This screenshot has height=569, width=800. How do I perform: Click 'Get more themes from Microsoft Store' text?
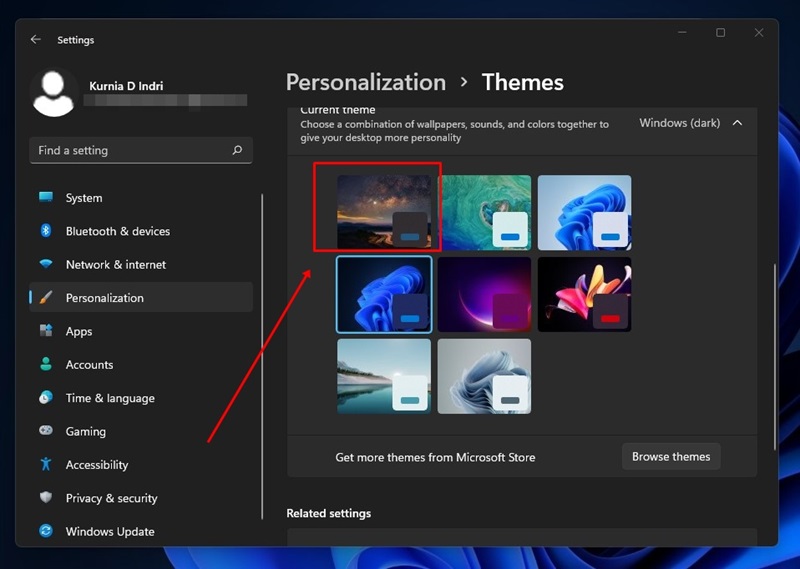[435, 457]
